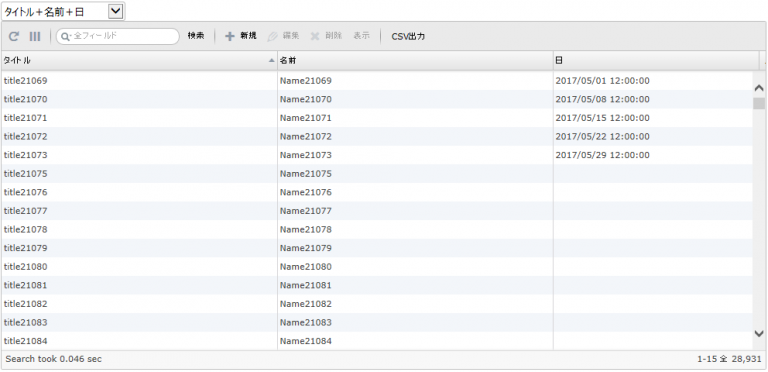Sort by the 日 column header

(x=656, y=60)
